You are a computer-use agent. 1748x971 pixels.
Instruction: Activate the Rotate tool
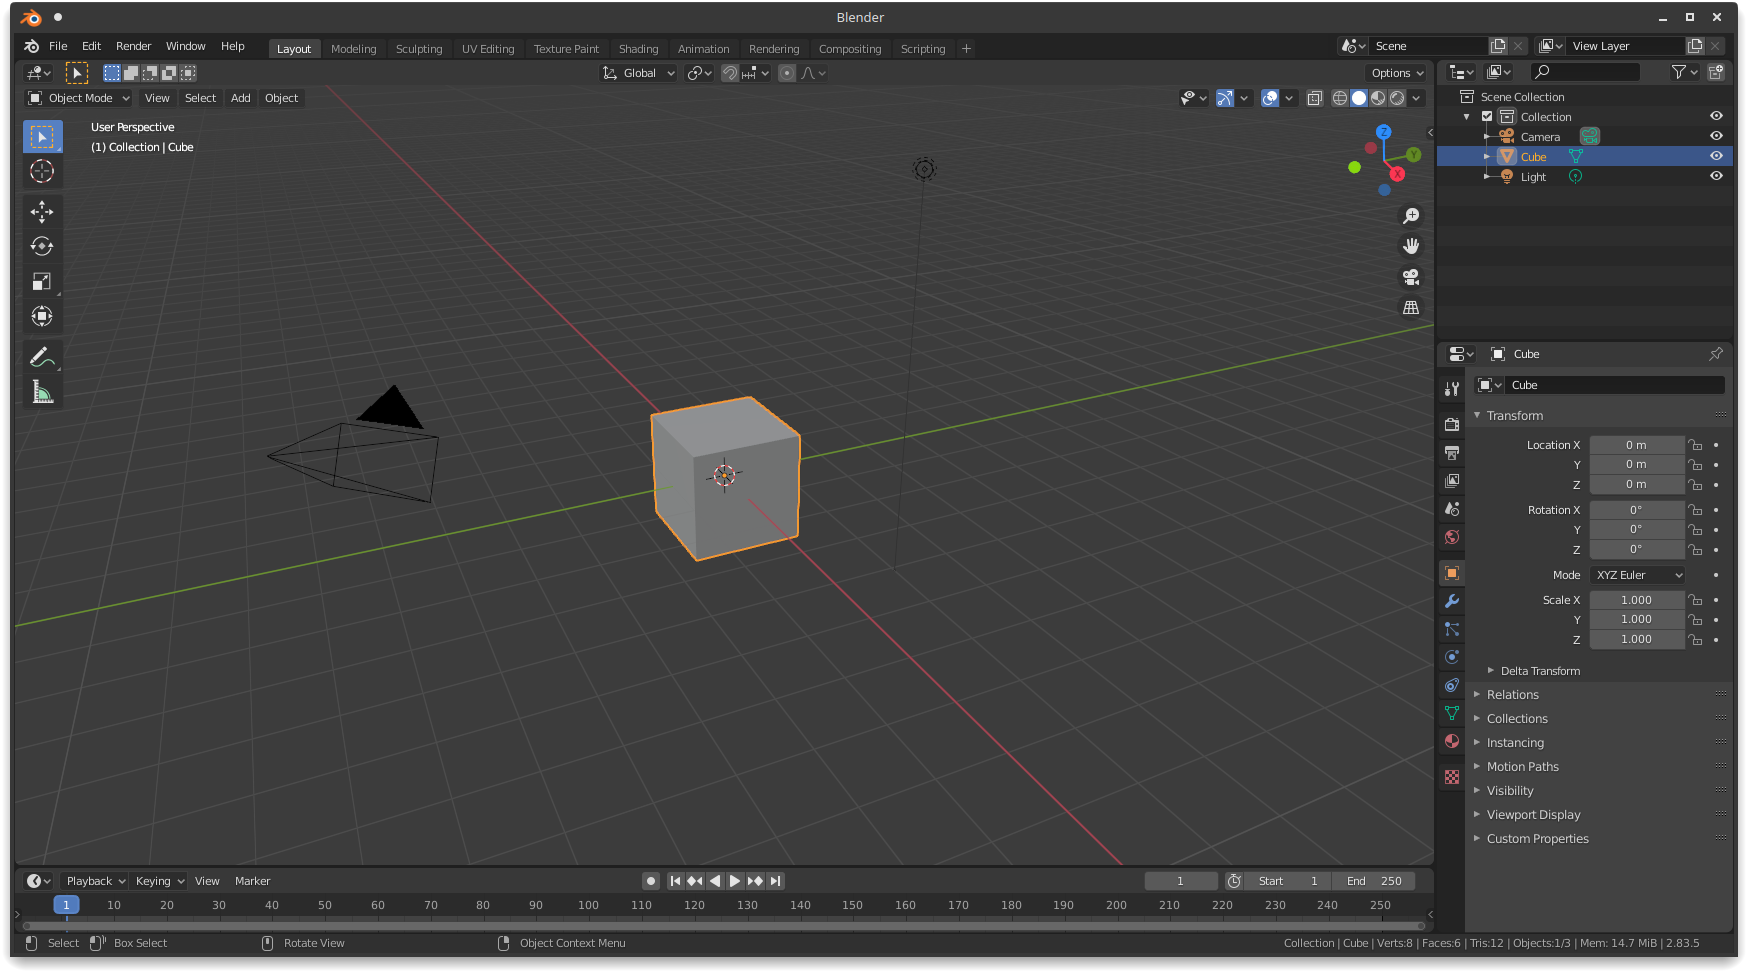click(42, 246)
